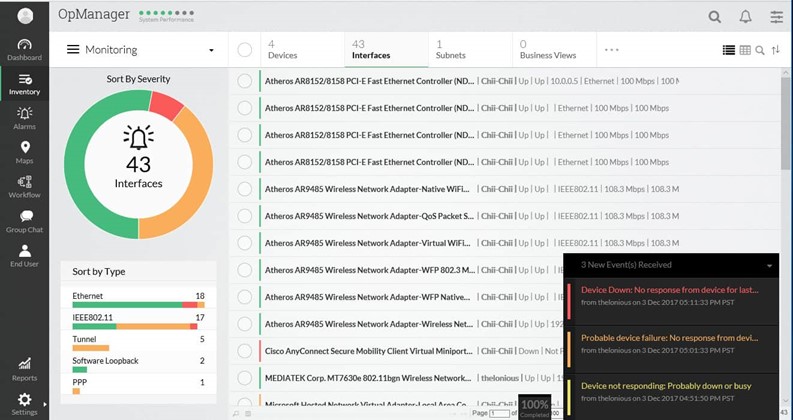
Task: Filter by Ethernet severity bar
Action: click(138, 304)
